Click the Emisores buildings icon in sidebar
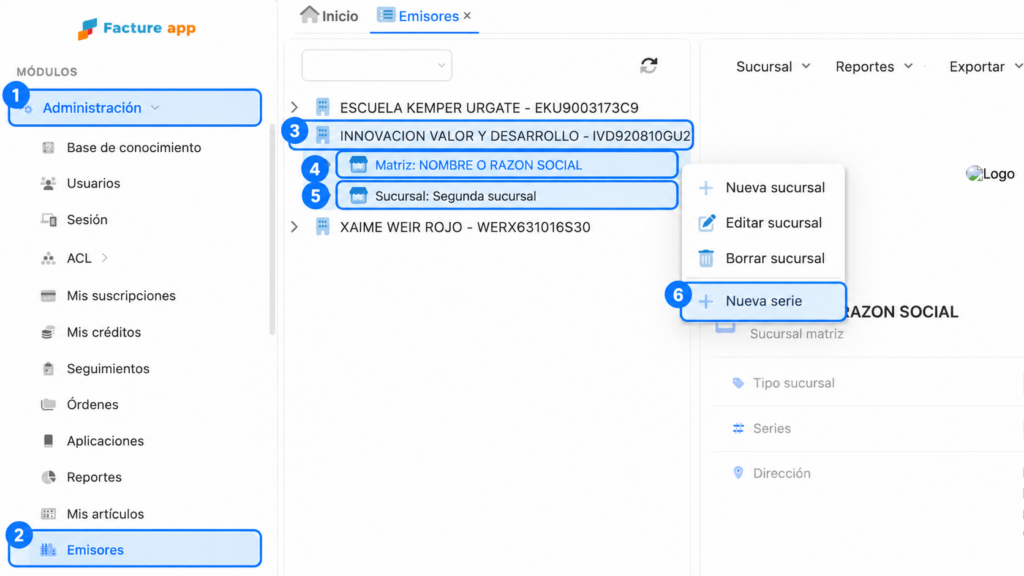Viewport: 1024px width, 576px height. click(48, 550)
